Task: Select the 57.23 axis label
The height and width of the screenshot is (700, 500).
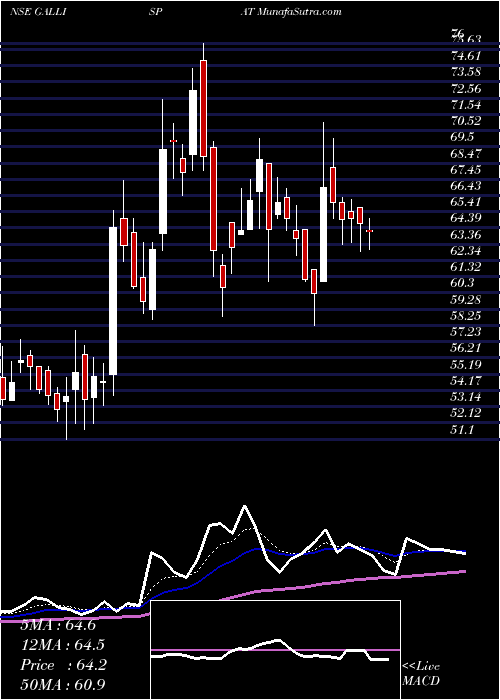Action: (466, 331)
